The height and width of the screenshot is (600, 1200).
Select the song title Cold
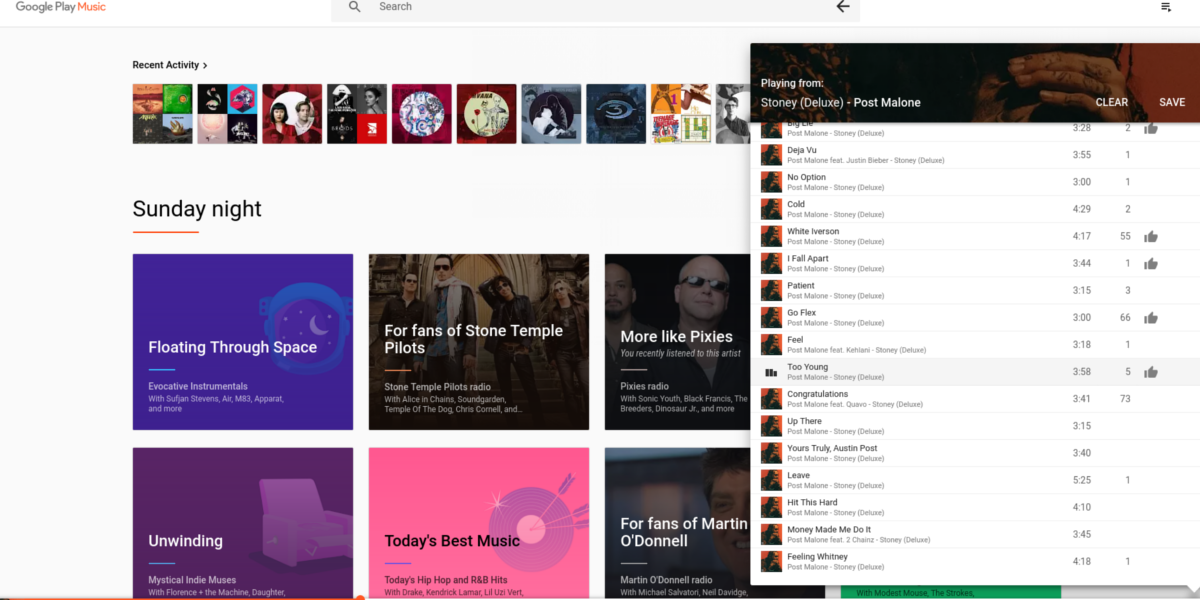(796, 204)
